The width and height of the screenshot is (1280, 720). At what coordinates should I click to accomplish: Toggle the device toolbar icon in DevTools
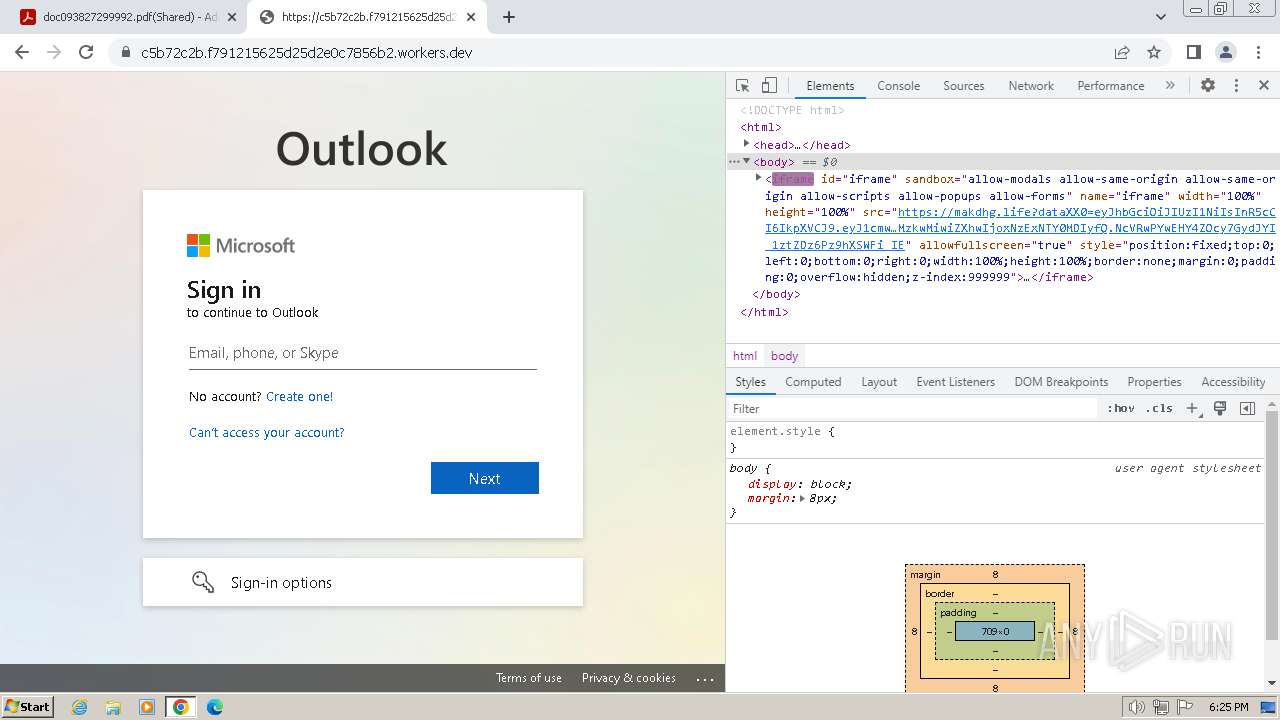tap(769, 86)
